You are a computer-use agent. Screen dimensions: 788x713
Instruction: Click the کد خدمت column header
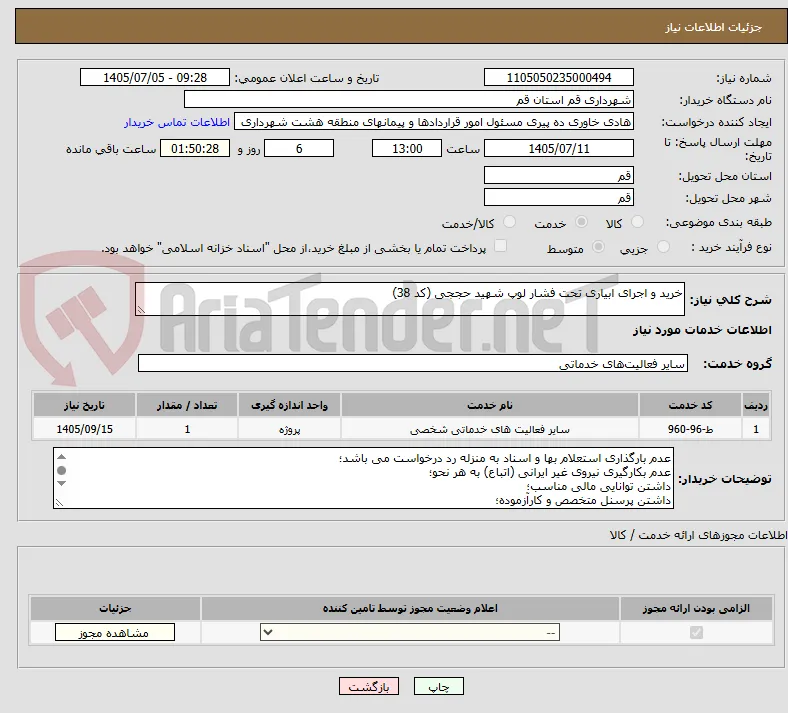pyautogui.click(x=691, y=405)
